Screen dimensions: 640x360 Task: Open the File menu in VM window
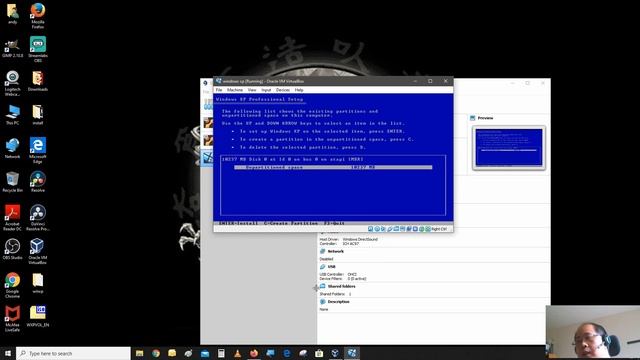point(219,90)
